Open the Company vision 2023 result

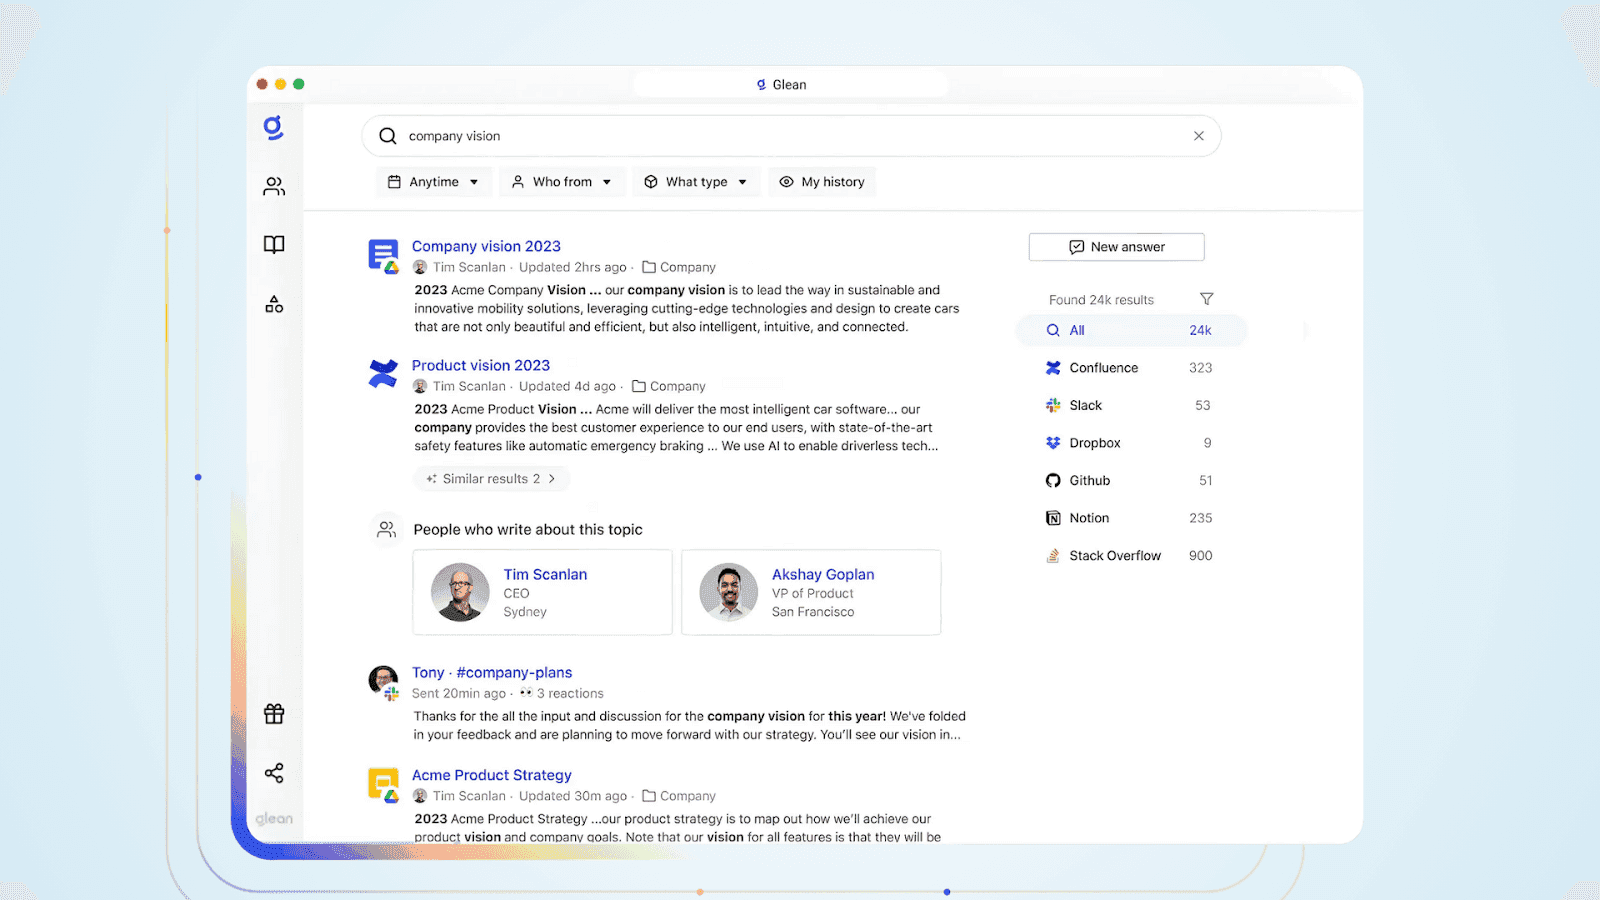point(486,246)
